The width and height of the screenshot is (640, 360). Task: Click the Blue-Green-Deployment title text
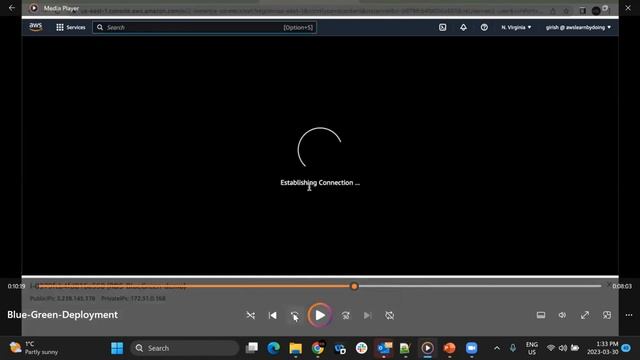click(62, 315)
